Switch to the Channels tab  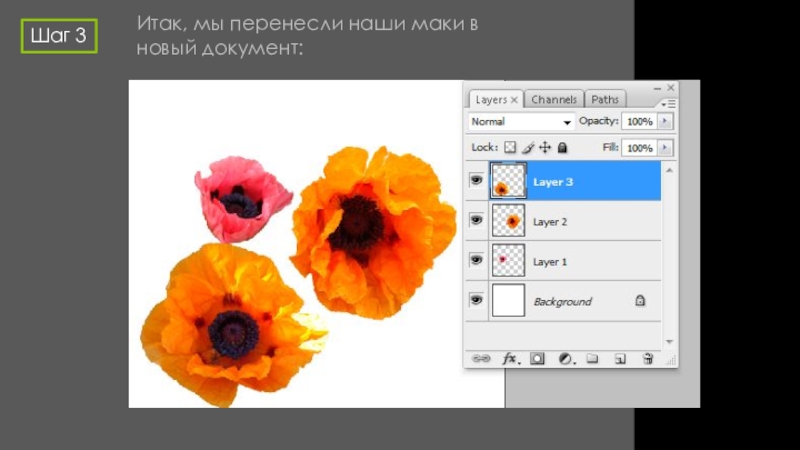click(x=554, y=100)
